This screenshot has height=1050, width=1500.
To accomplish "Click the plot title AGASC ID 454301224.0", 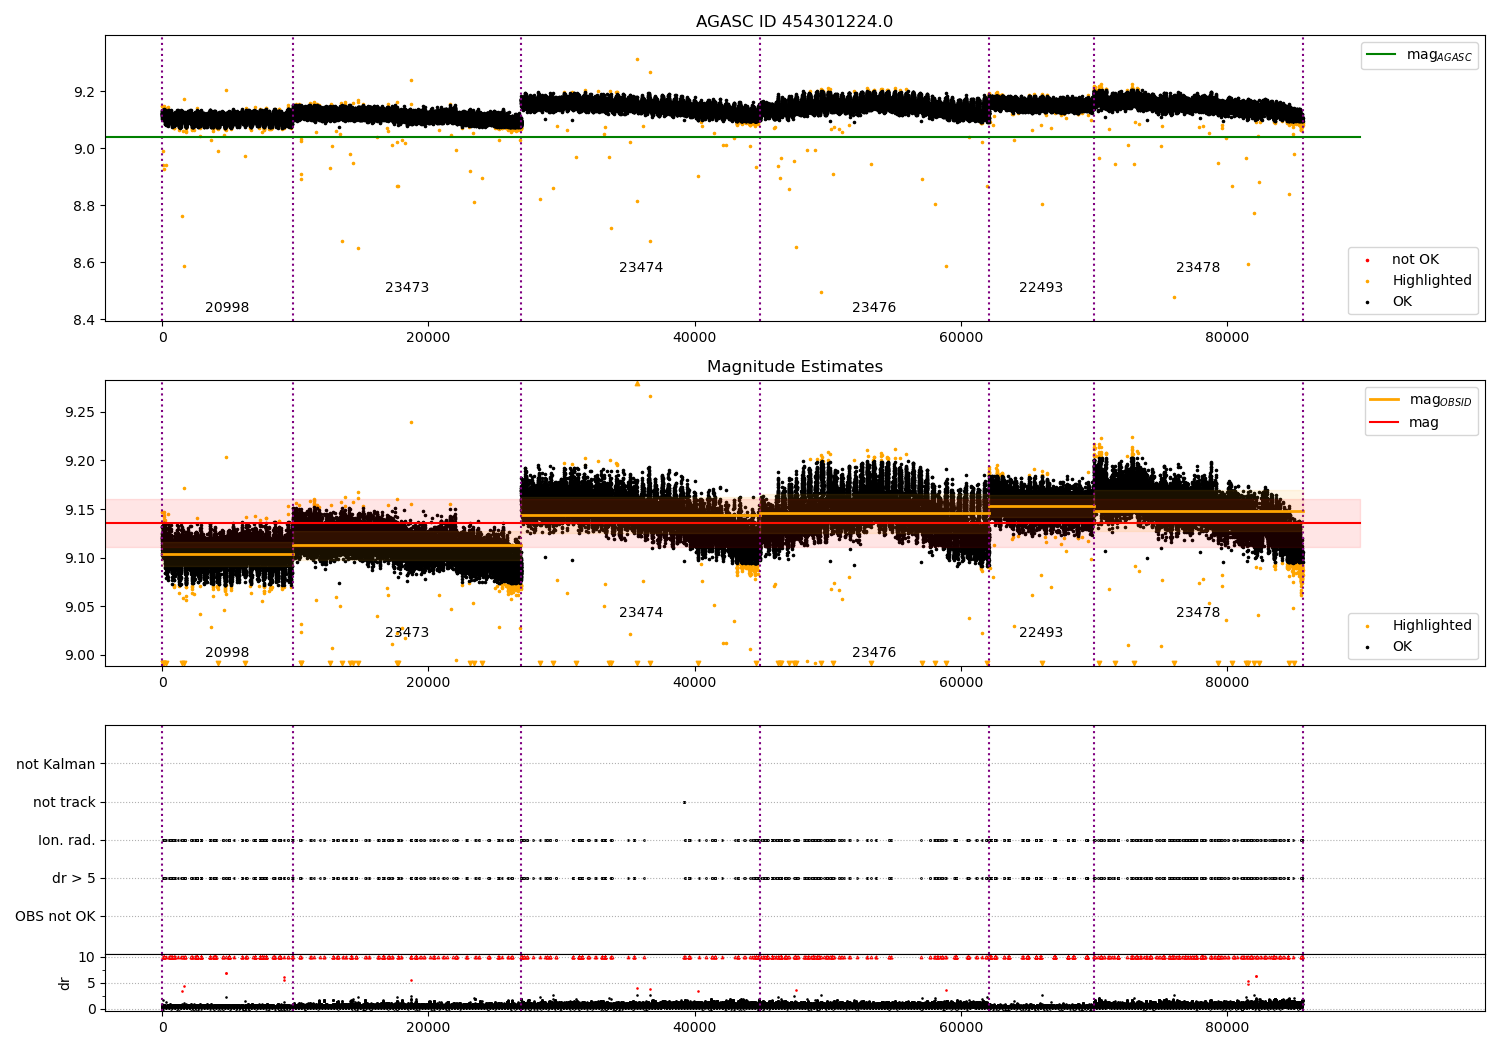I will (794, 21).
